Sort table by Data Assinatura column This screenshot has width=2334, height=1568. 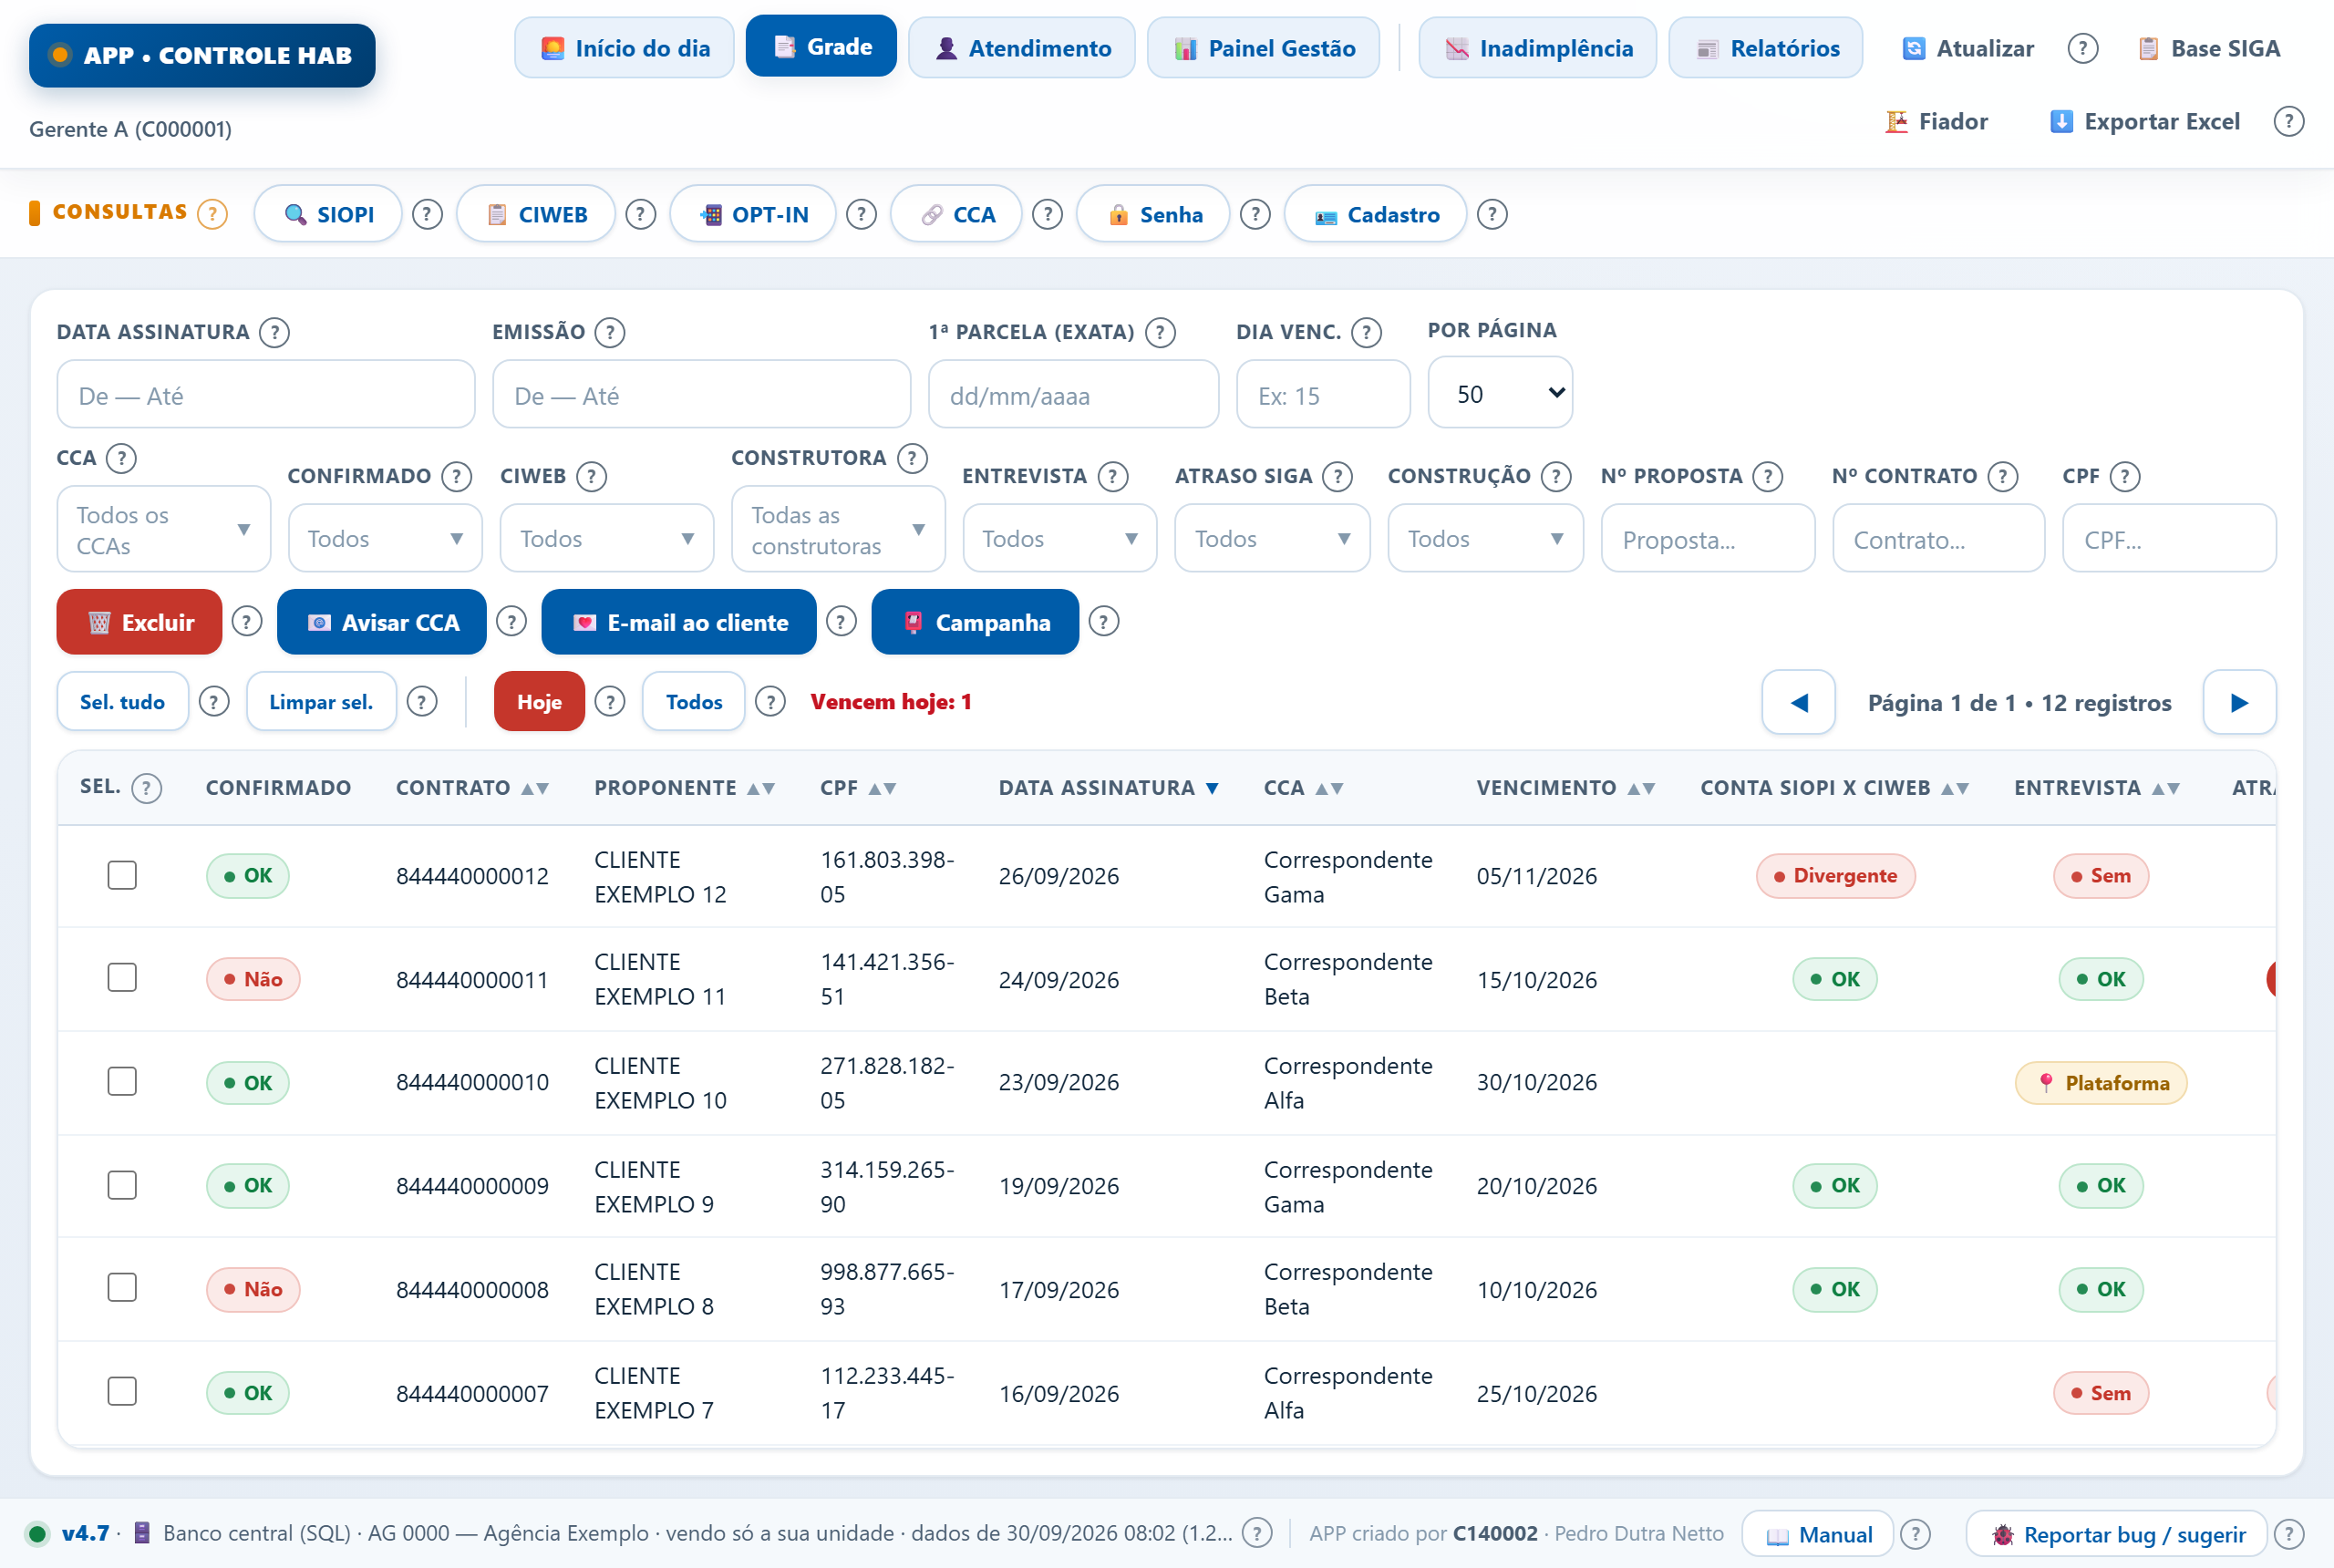click(1108, 788)
